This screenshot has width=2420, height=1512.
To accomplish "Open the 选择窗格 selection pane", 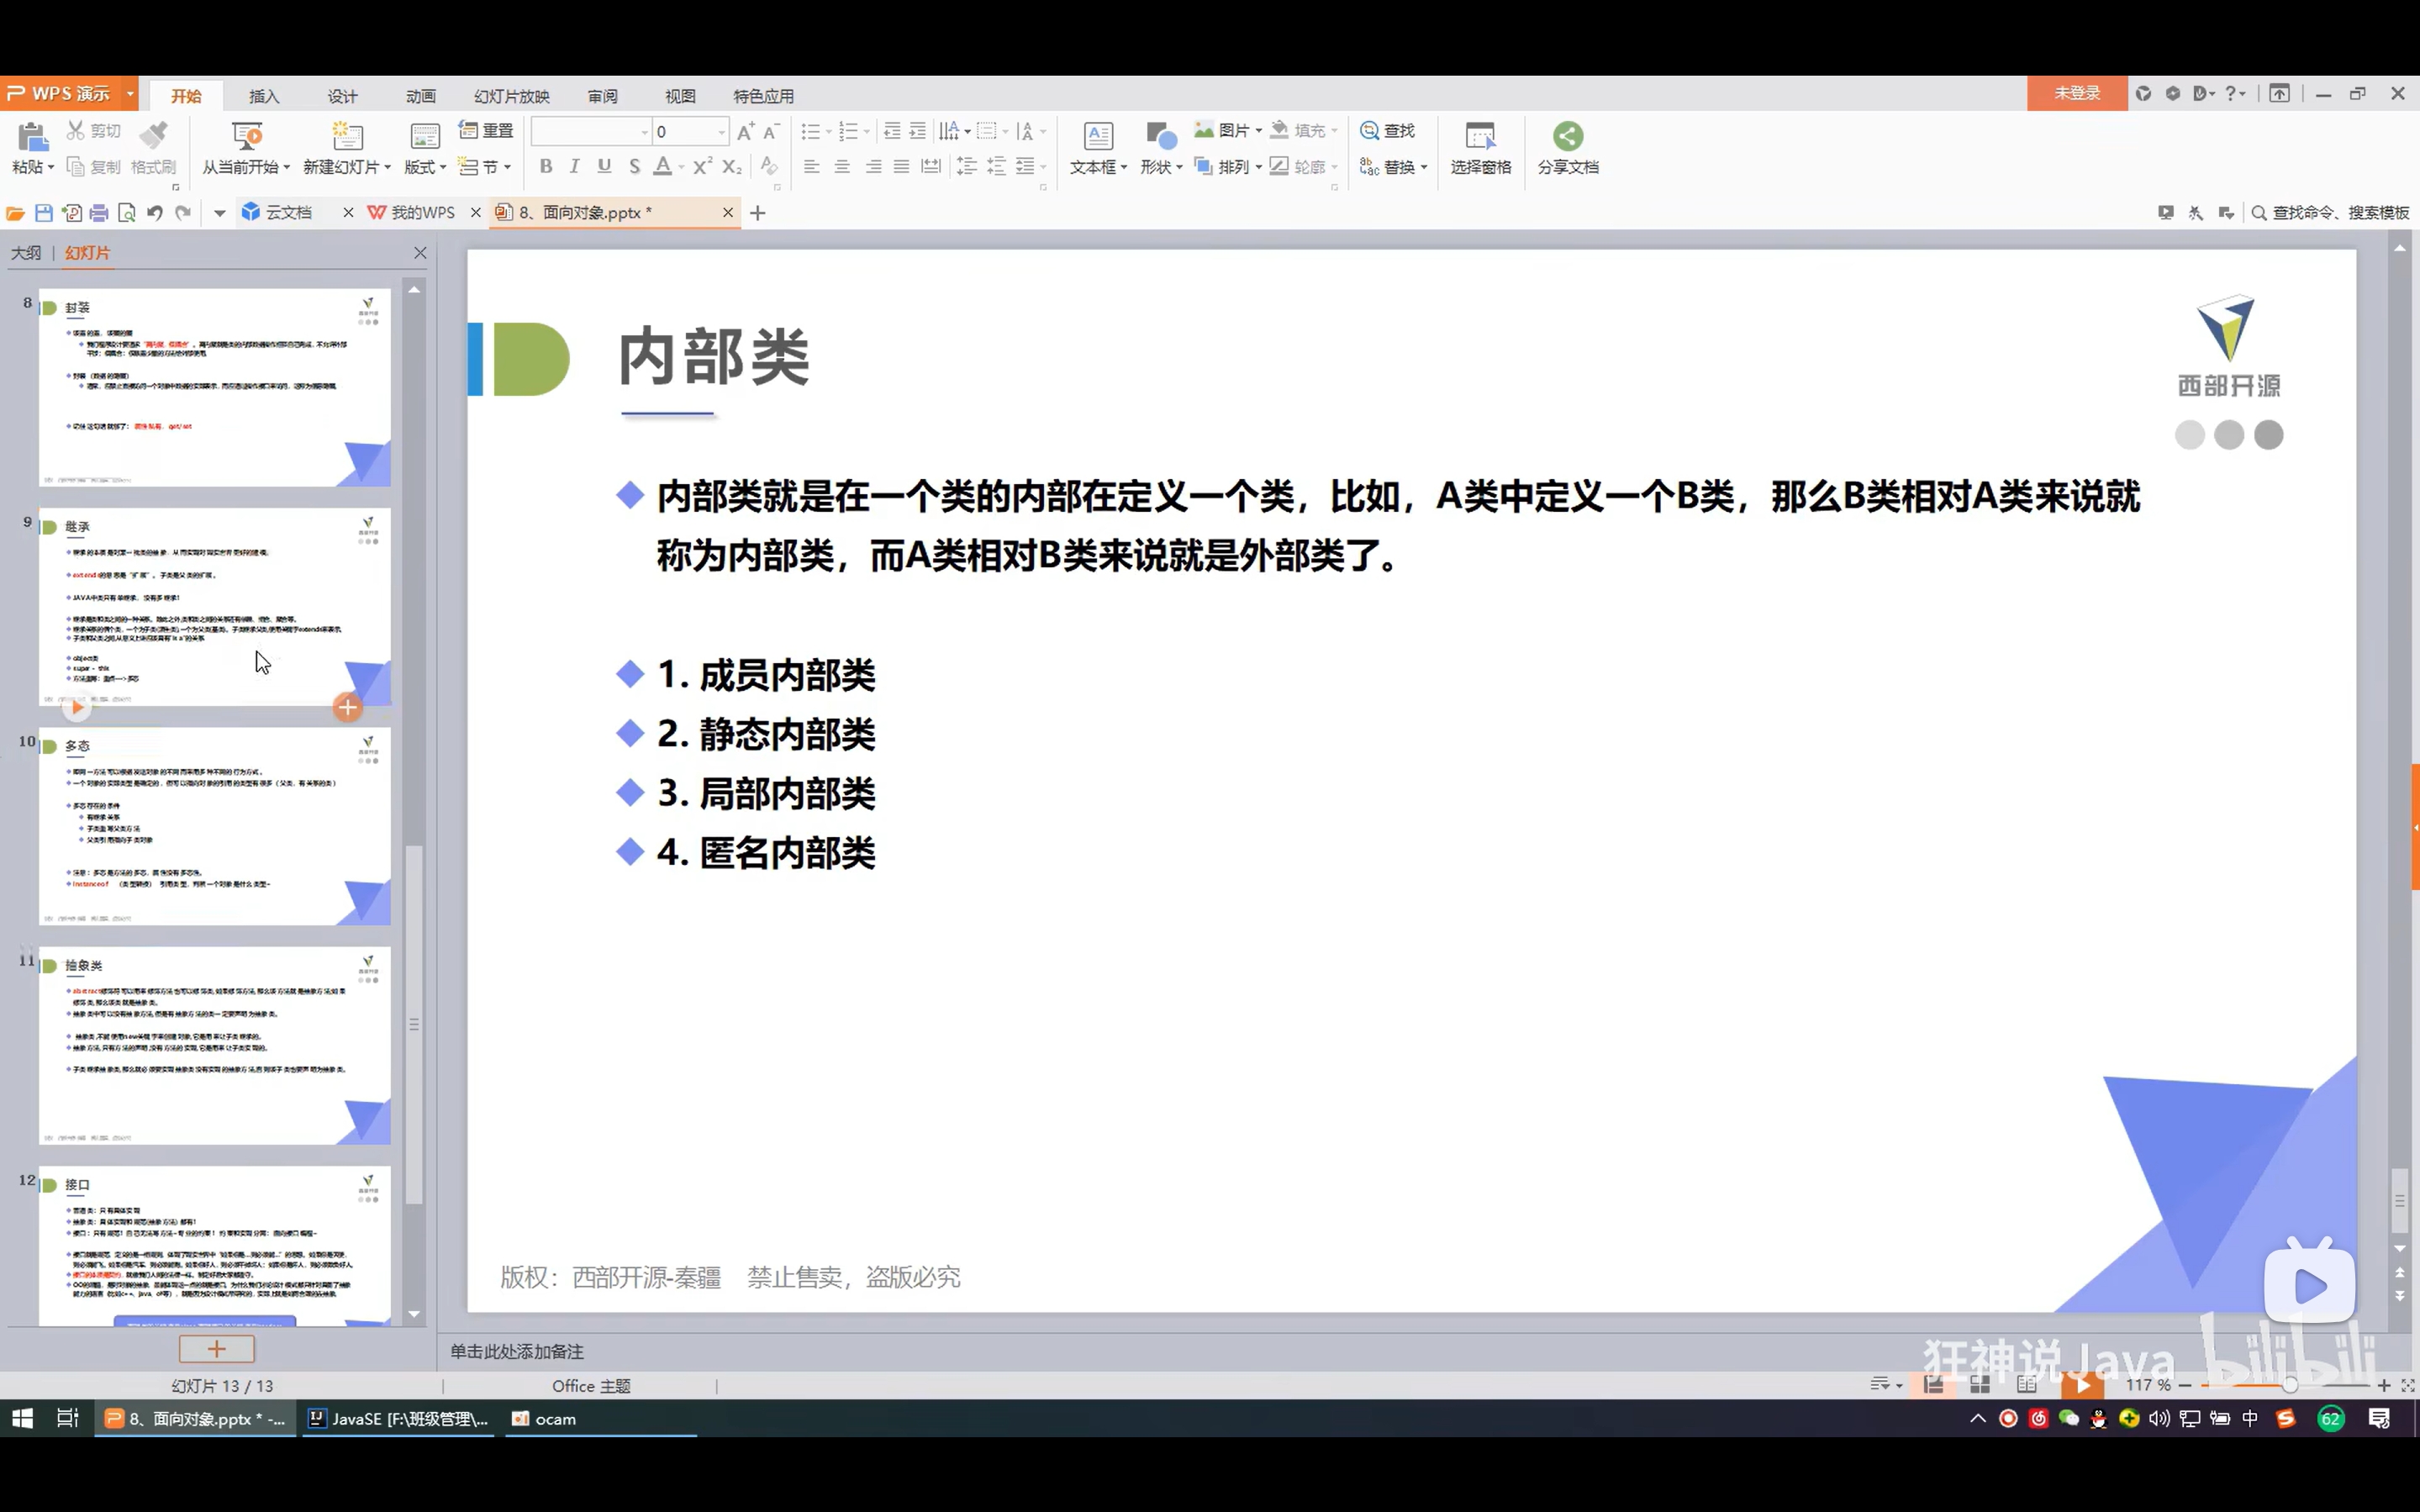I will tap(1480, 136).
